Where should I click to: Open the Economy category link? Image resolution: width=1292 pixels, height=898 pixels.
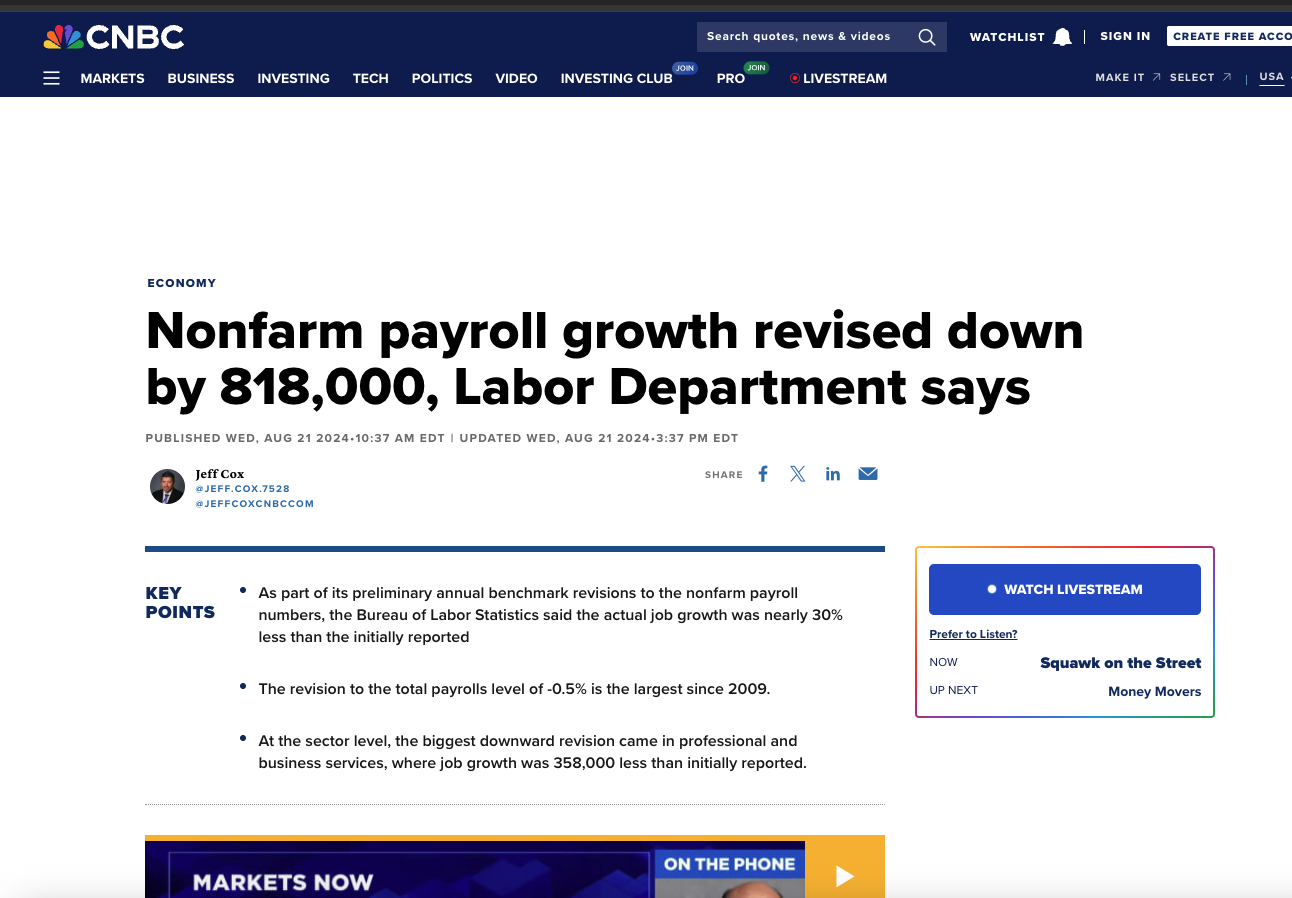(x=181, y=283)
